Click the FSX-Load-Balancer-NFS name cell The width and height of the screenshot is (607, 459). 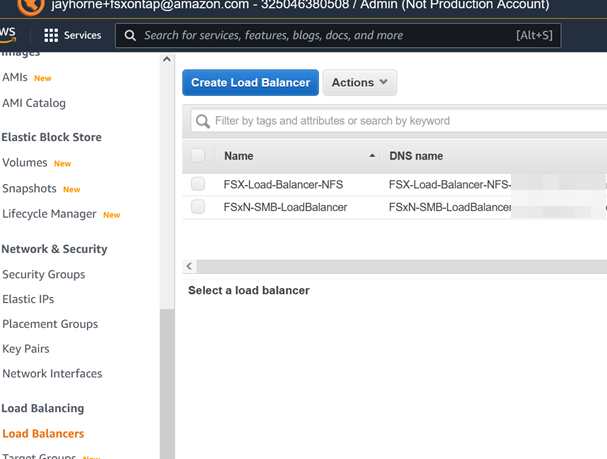(x=283, y=185)
